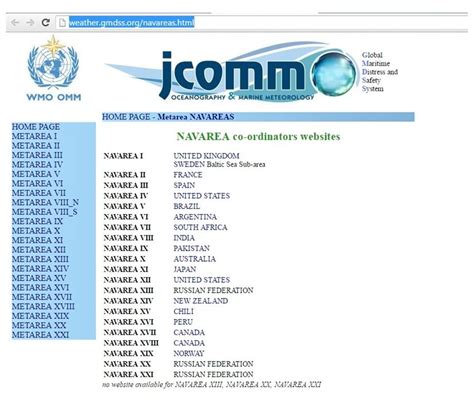Open METAREA IV in the sidebar
The width and height of the screenshot is (474, 408).
[x=37, y=164]
